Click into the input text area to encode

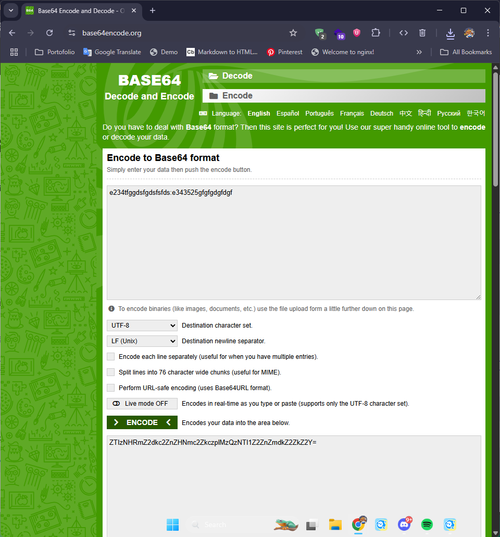(294, 242)
